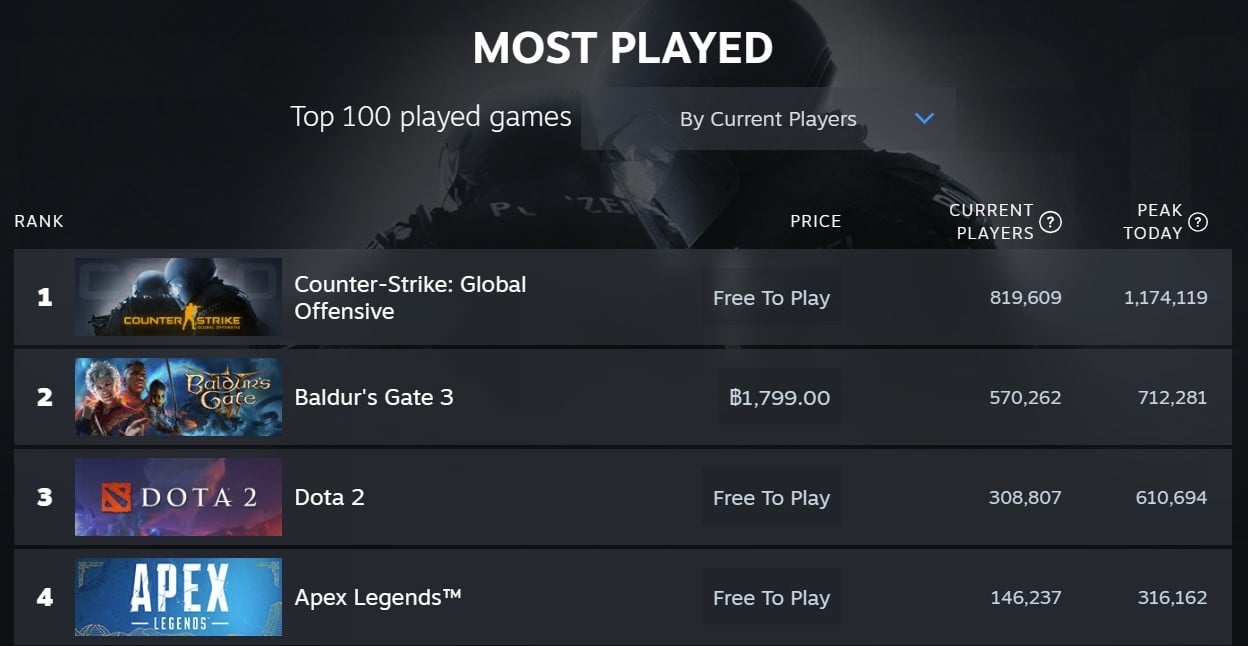Screen dimensions: 1248x646
Task: Click the Peak Today help icon
Action: 1197,222
